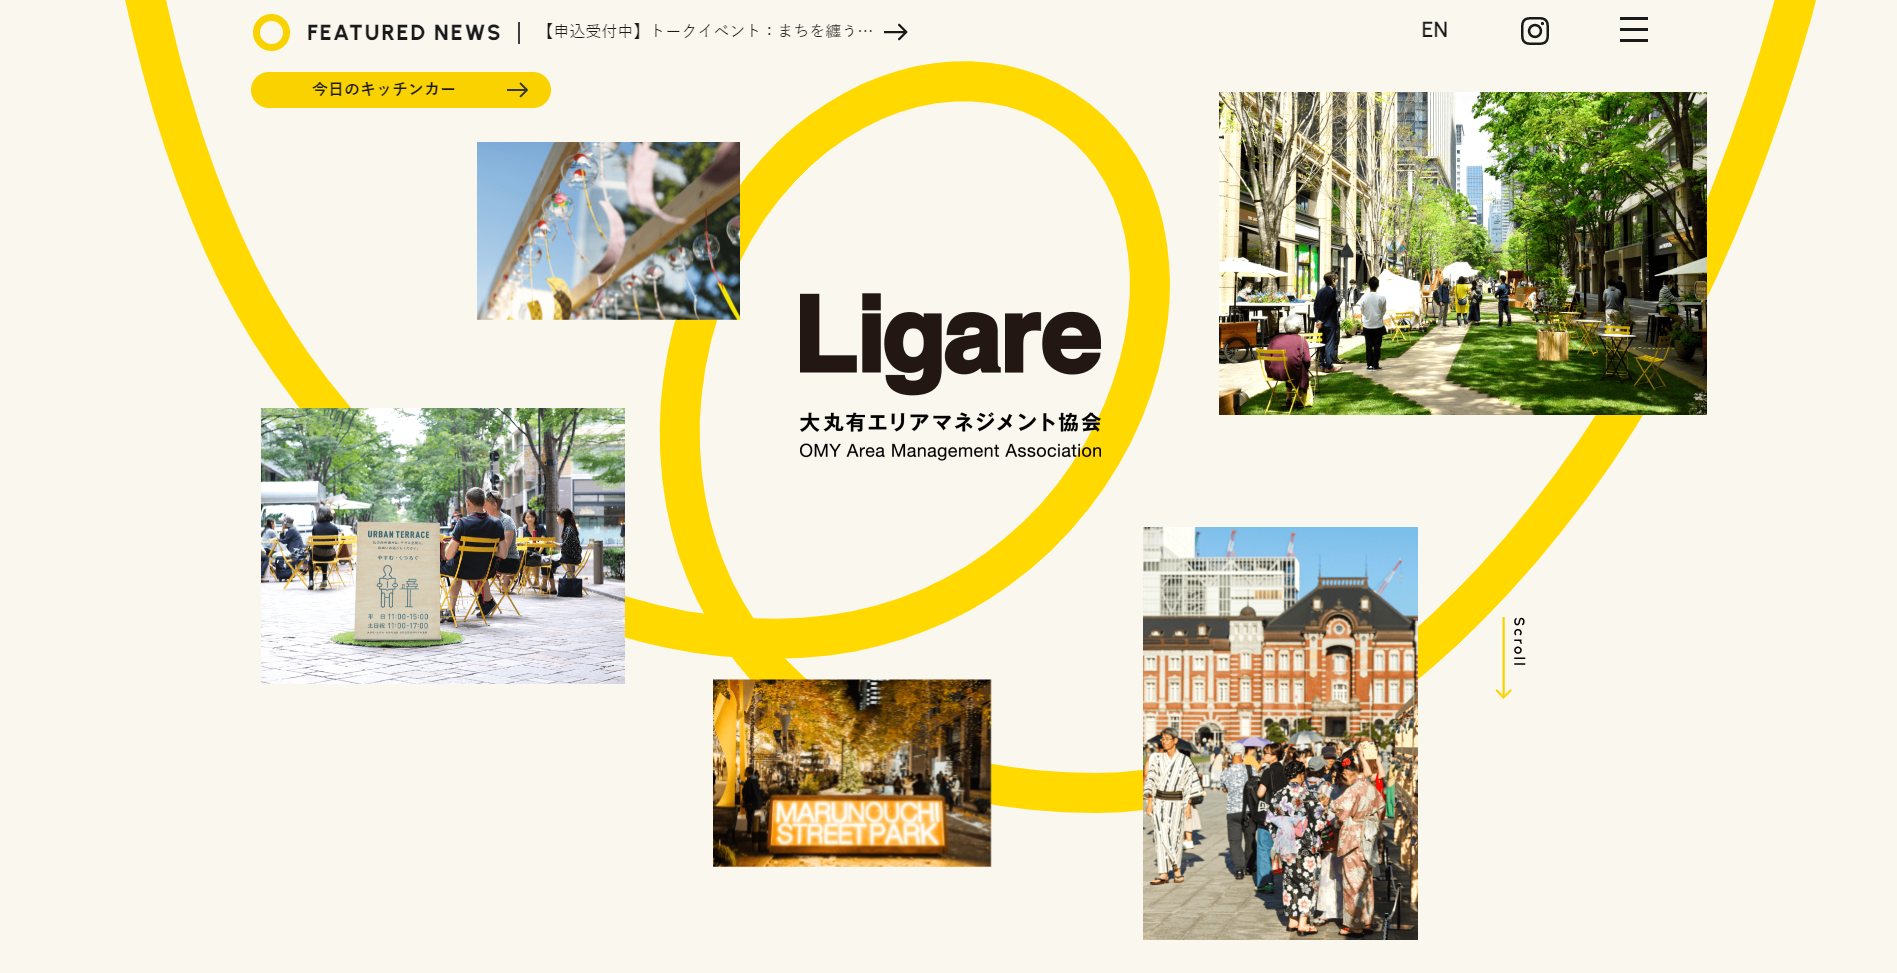Click the arrow after the featured news headline
1897x973 pixels.
[896, 32]
